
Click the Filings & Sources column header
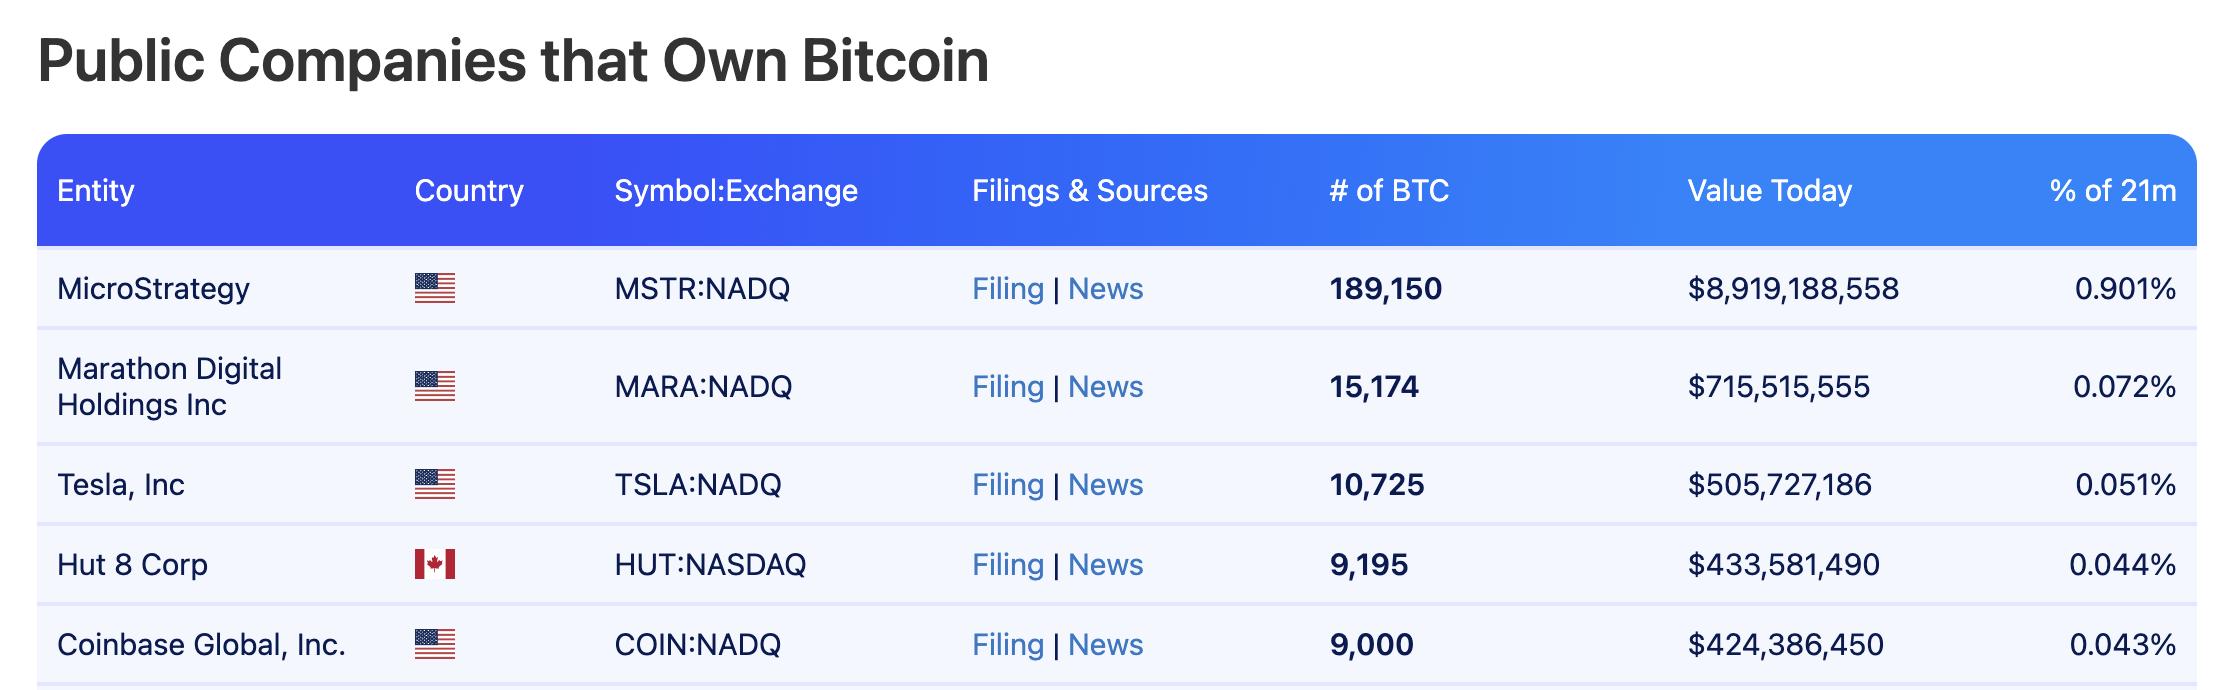coord(1089,190)
